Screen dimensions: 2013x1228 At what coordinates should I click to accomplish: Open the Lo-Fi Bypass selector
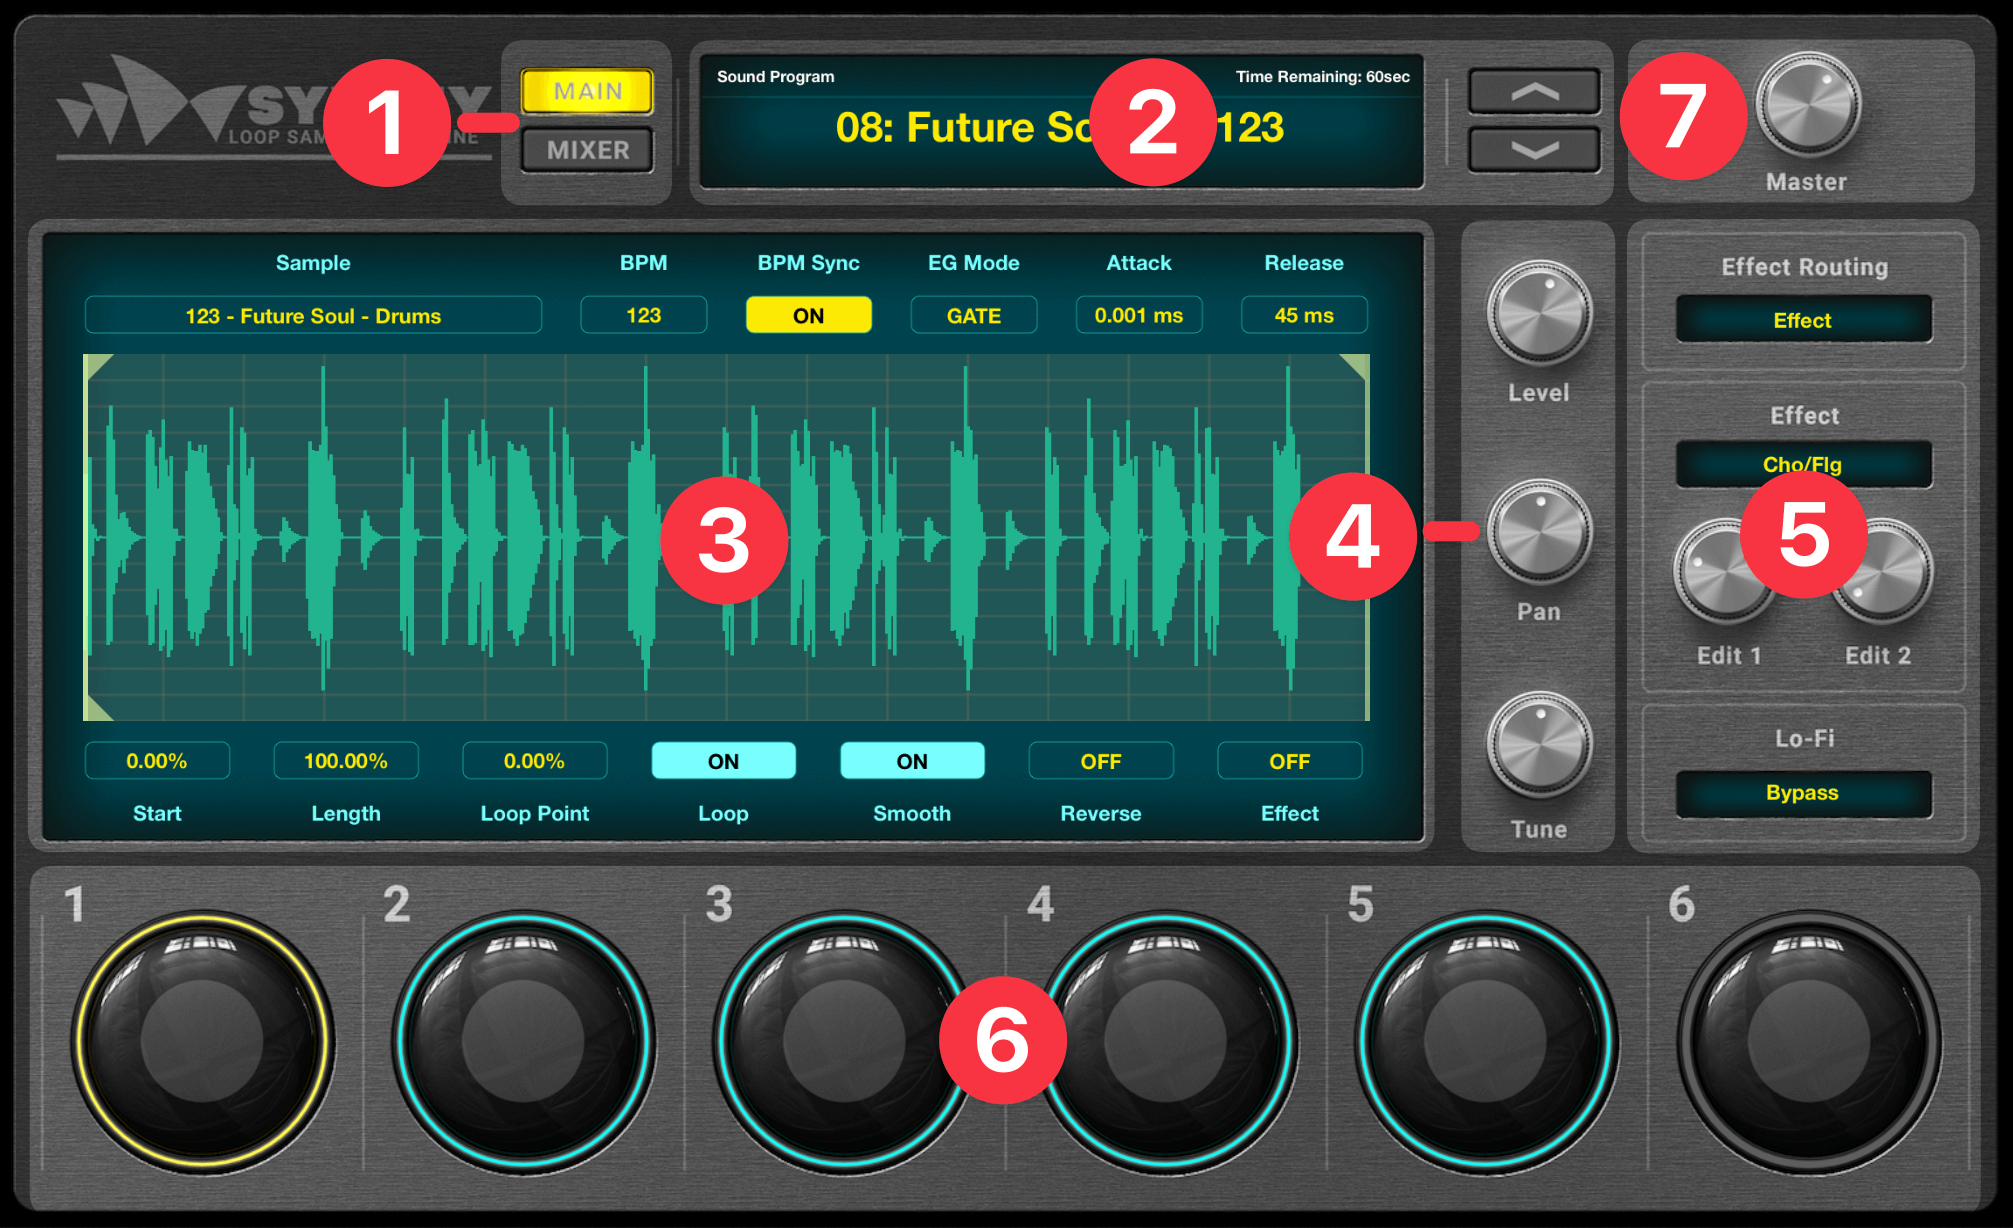(1803, 793)
